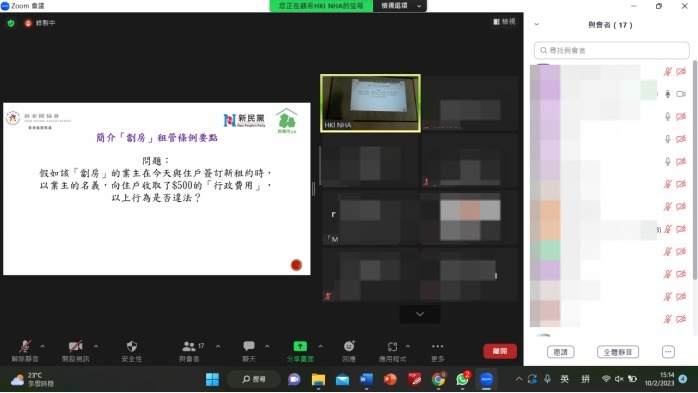
Task: Expand audio options arrow beside microphone
Action: click(x=42, y=346)
